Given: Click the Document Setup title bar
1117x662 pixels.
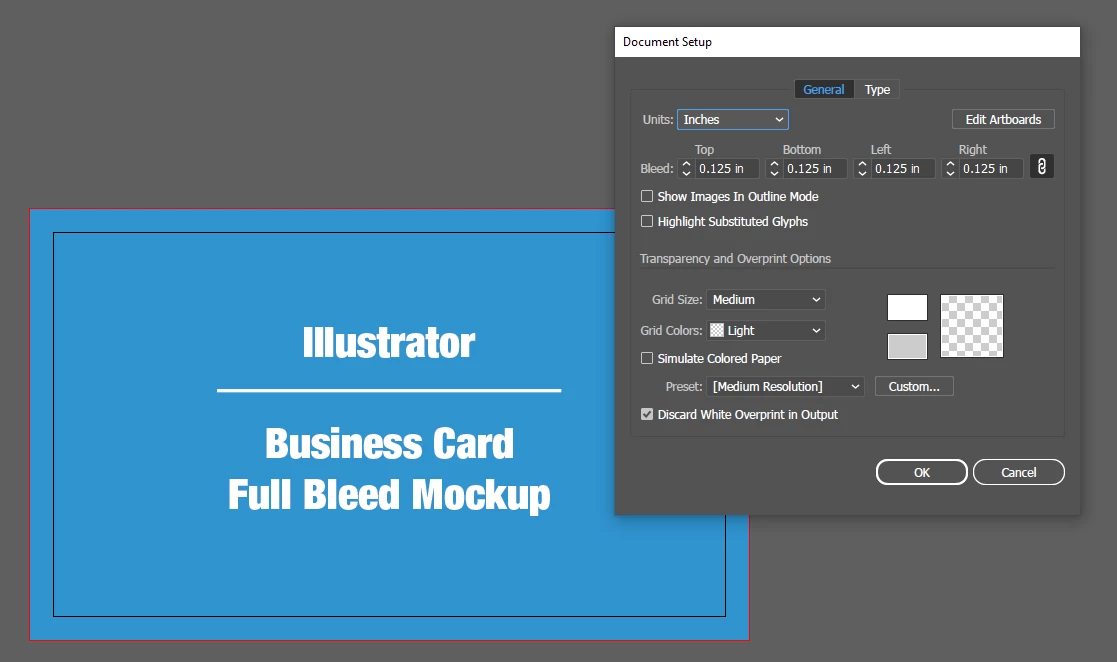Looking at the screenshot, I should [847, 42].
